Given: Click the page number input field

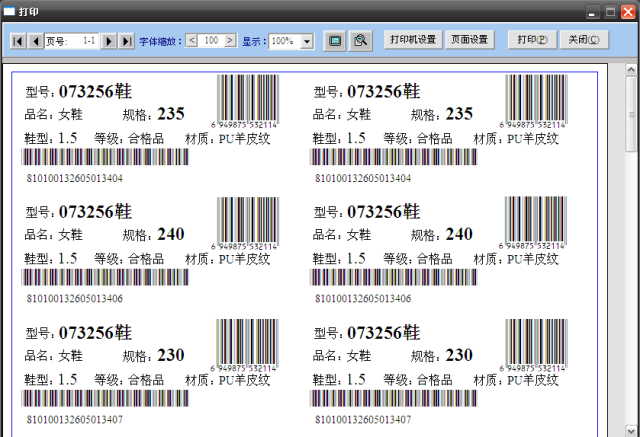Looking at the screenshot, I should [x=73, y=41].
